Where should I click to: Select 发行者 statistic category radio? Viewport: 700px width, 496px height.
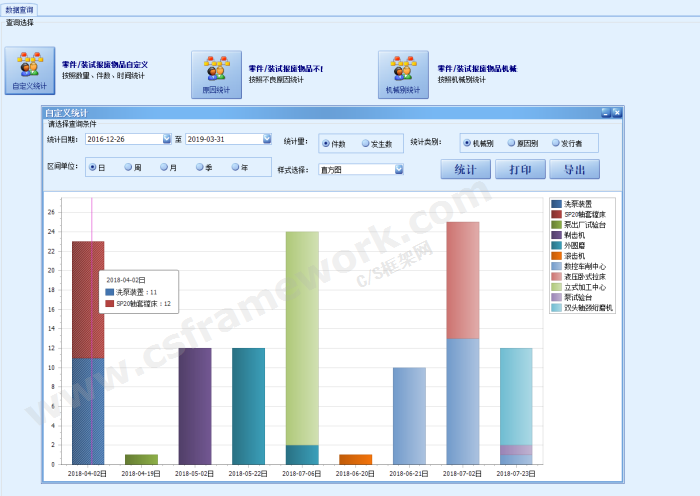point(552,143)
